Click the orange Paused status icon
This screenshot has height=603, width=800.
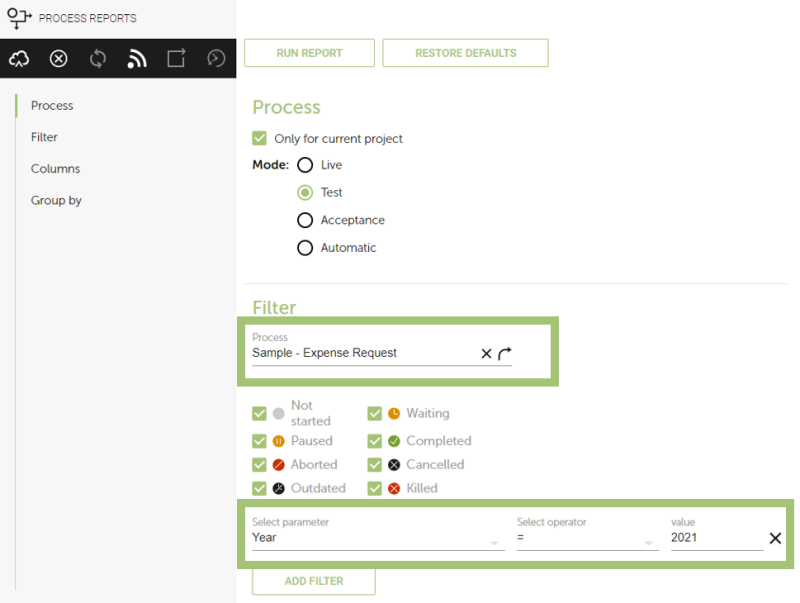pyautogui.click(x=279, y=441)
